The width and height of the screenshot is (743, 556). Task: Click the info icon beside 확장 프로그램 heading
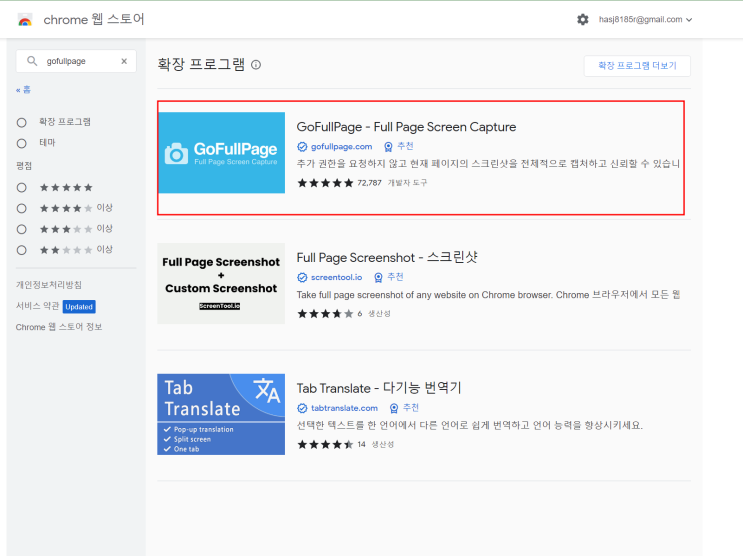click(256, 65)
